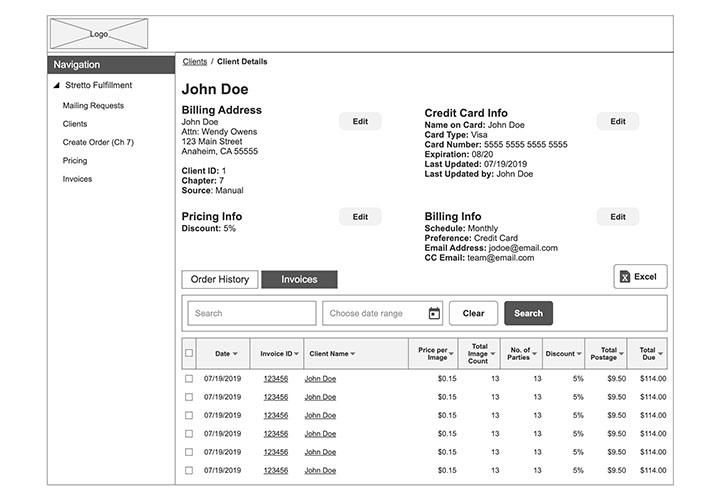Image resolution: width=720 pixels, height=500 pixels.
Task: Click $9.50 postage in second row
Action: tap(616, 397)
